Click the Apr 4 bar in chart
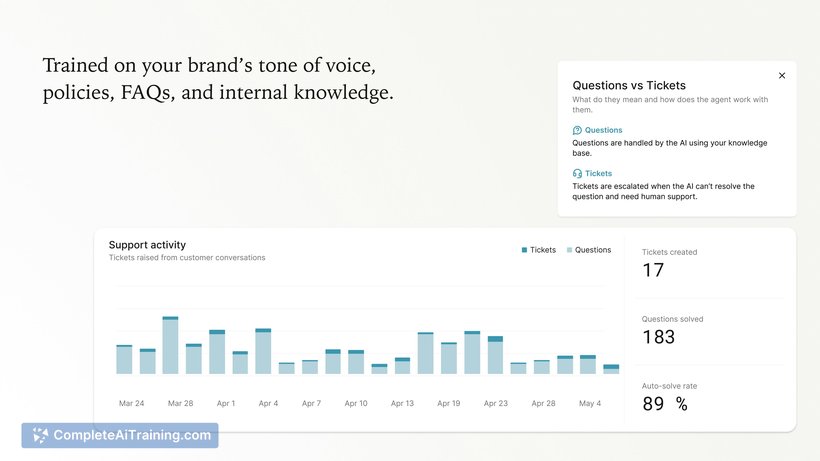Image resolution: width=820 pixels, height=461 pixels. [x=263, y=352]
